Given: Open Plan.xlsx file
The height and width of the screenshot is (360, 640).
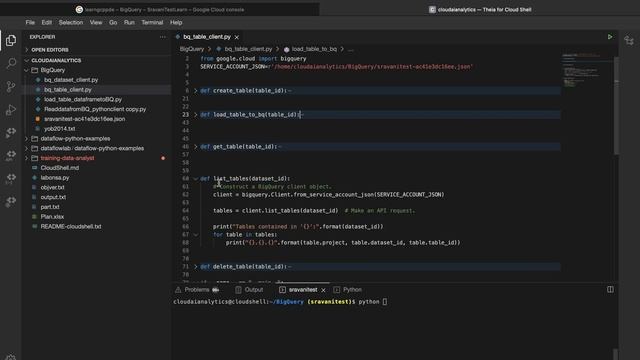Looking at the screenshot, I should [x=52, y=217].
